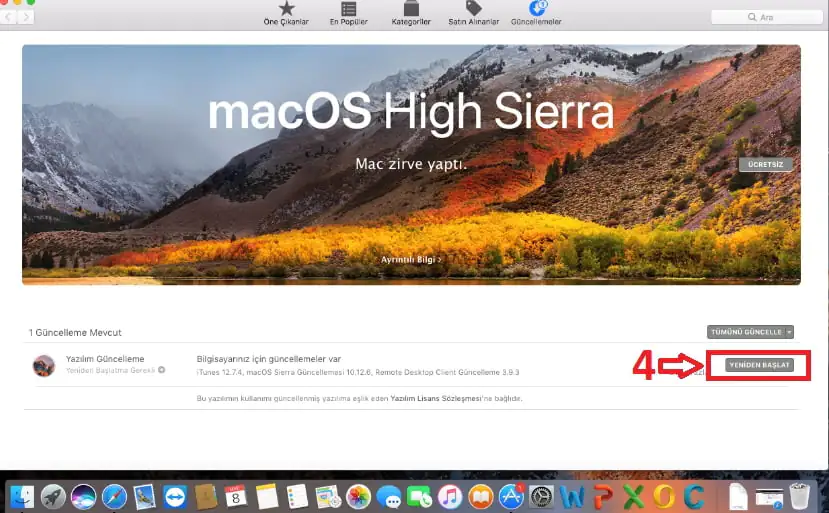Open Notes from the dock
Viewport: 829px width, 513px height.
[266, 497]
